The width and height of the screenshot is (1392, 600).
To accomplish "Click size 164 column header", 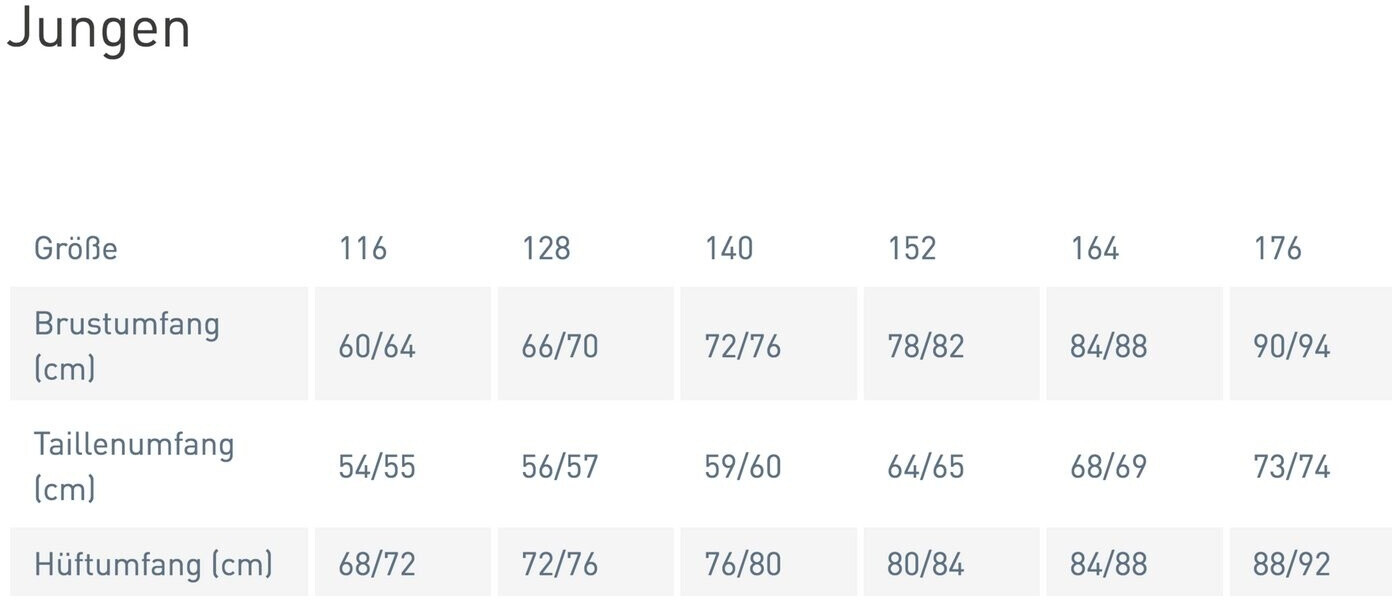I will pos(1095,248).
